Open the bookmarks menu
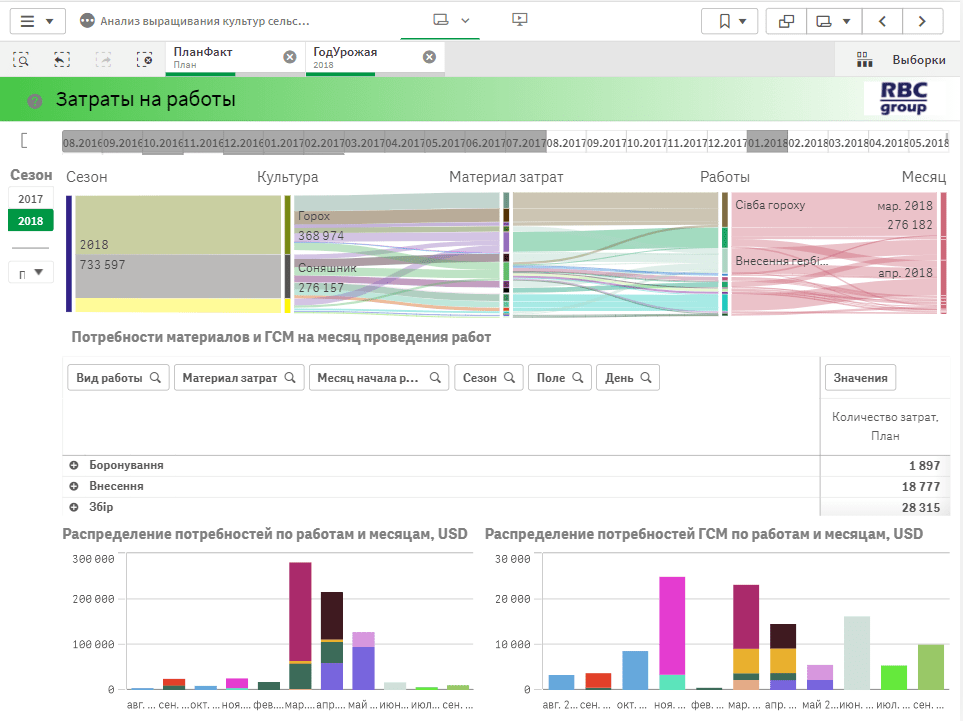This screenshot has height=721, width=963. pyautogui.click(x=730, y=20)
